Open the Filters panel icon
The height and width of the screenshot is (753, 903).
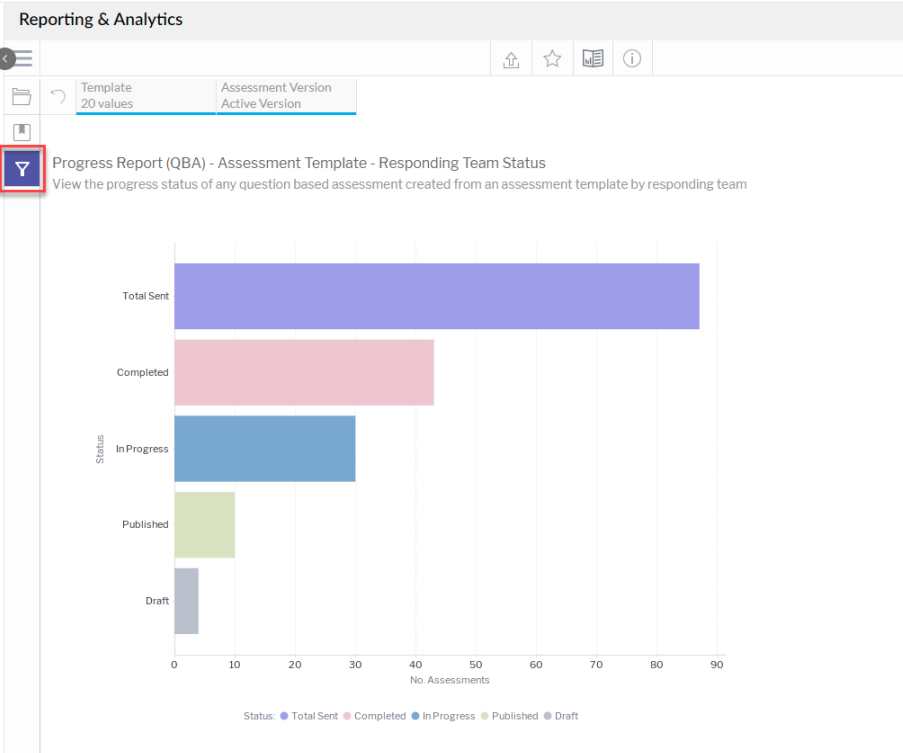22,169
